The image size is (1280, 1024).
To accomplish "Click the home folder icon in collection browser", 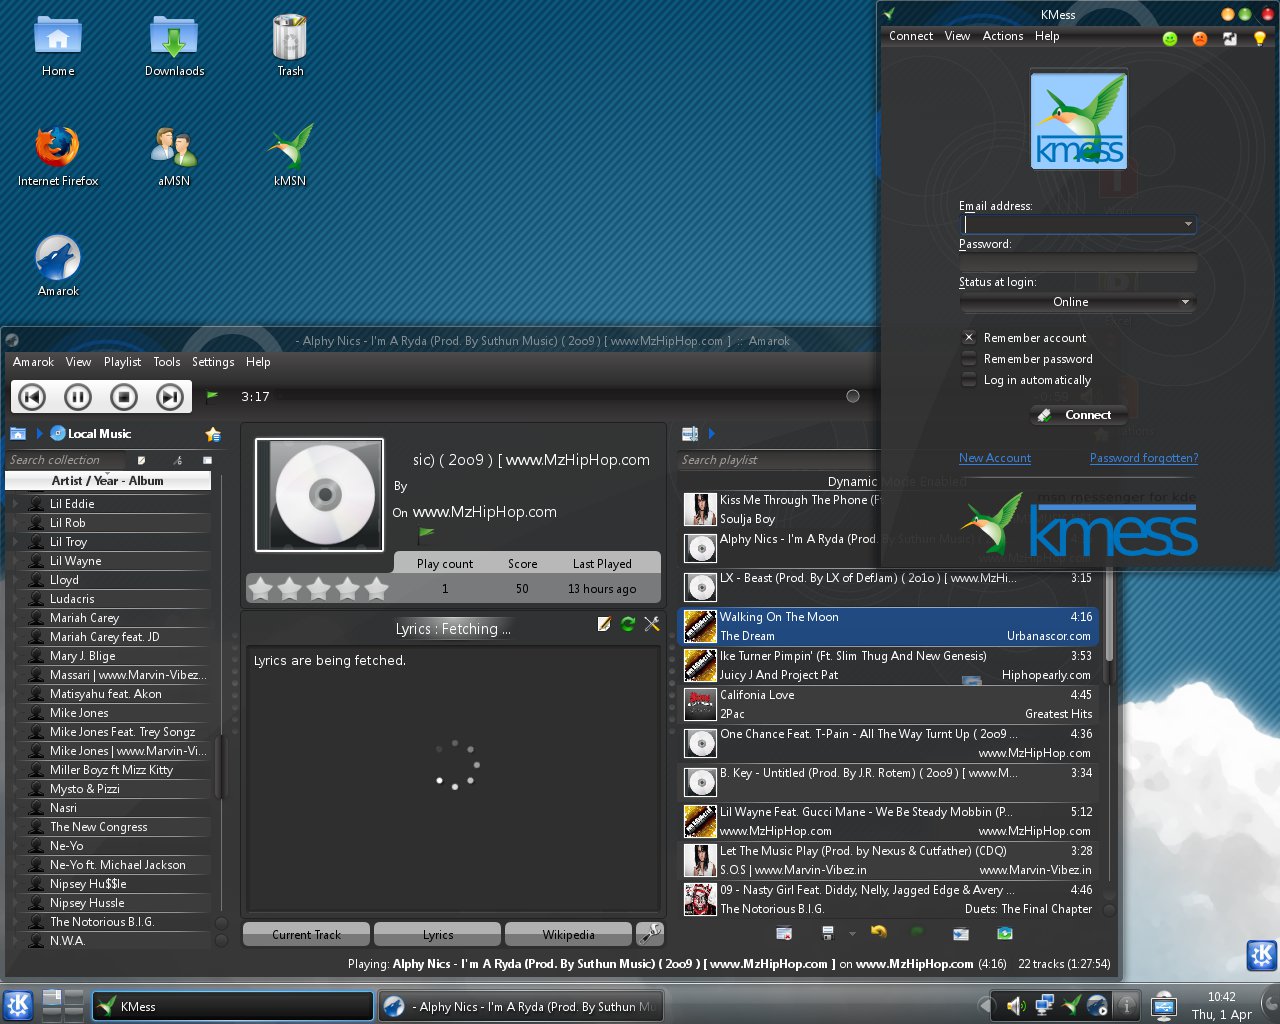I will pos(18,434).
